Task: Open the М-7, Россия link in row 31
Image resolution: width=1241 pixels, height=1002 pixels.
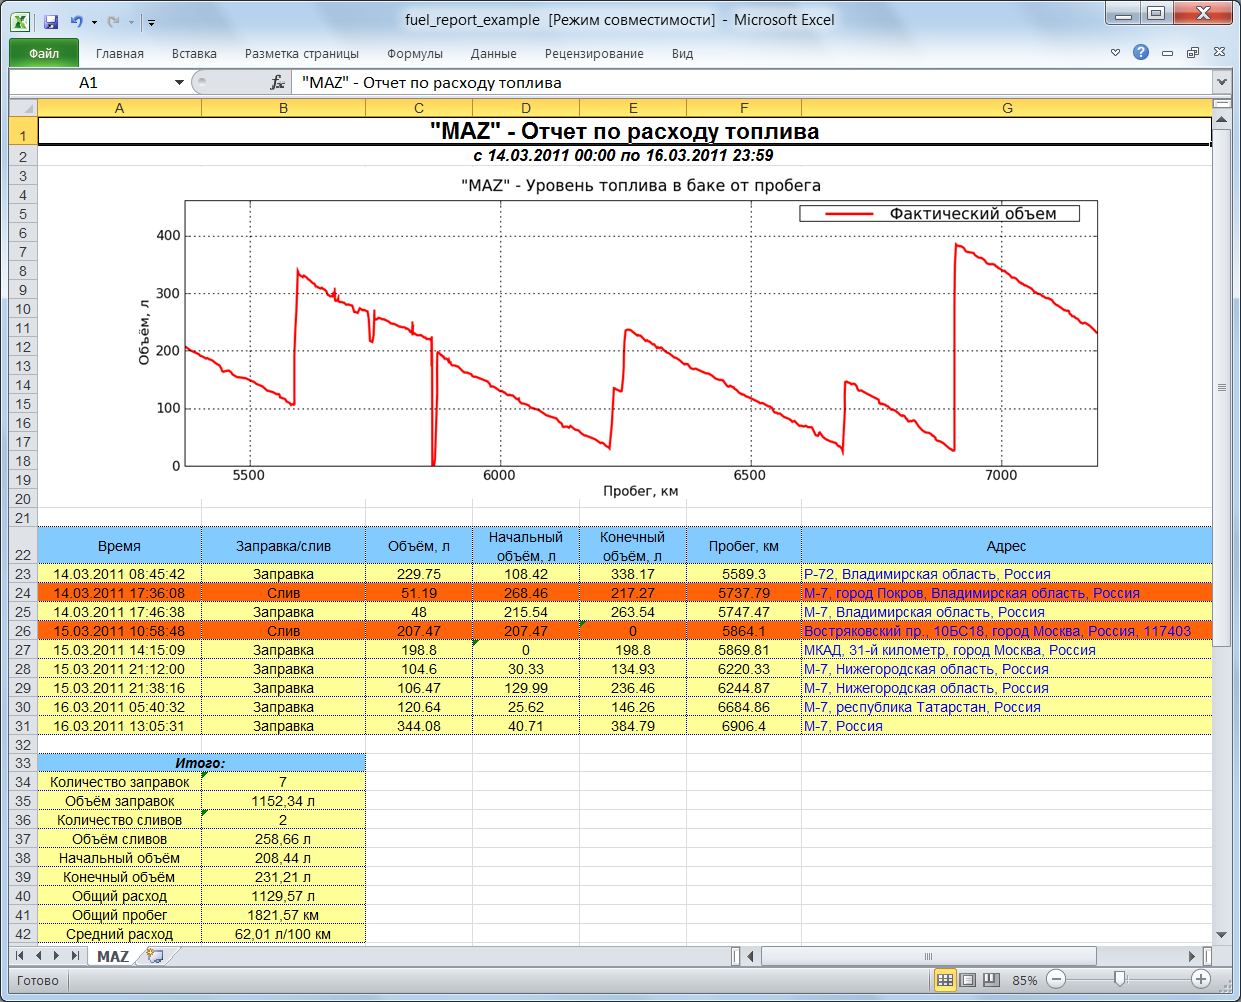Action: [x=843, y=726]
